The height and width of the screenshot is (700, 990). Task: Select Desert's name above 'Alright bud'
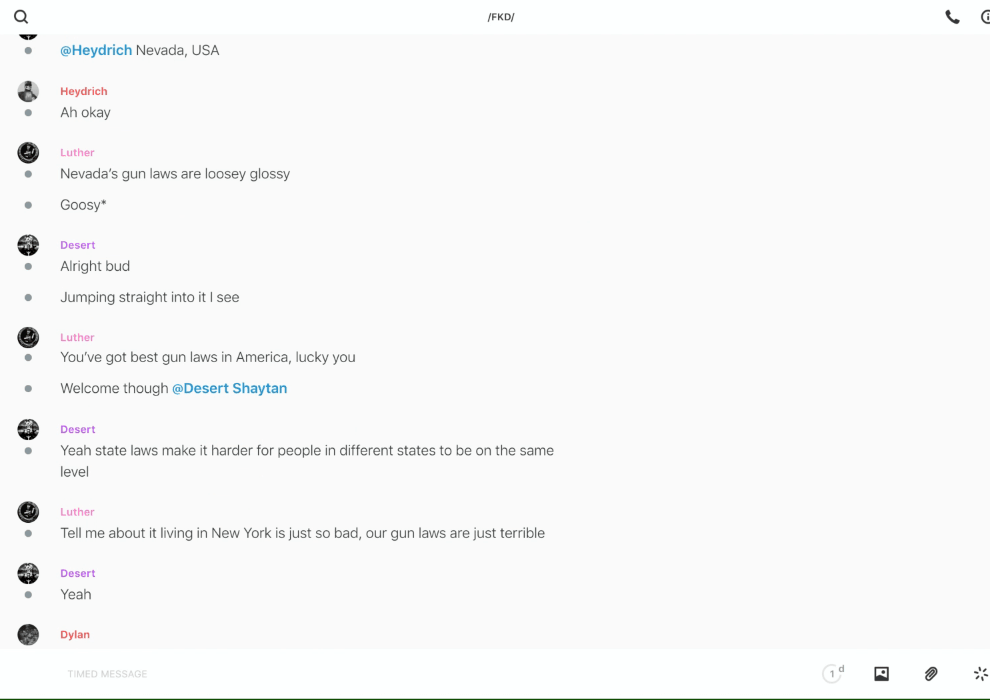coord(78,245)
